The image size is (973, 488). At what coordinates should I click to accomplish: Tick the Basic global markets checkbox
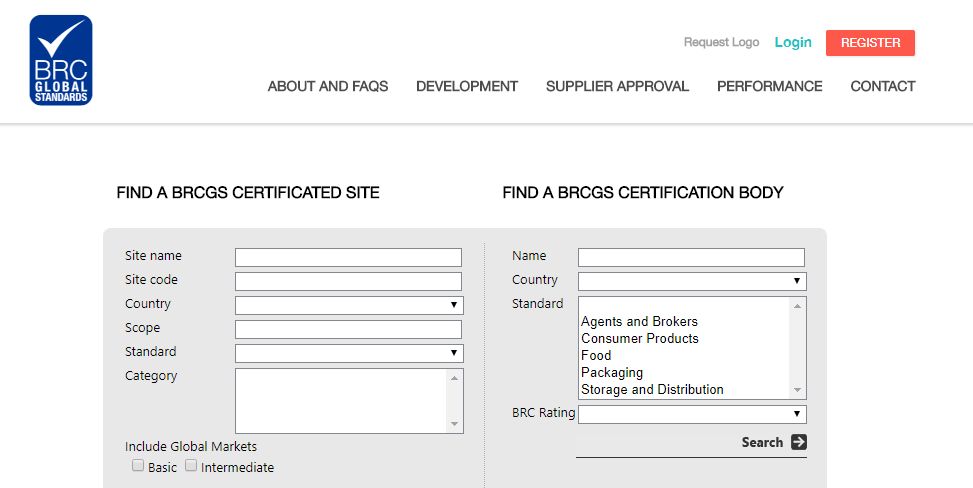(x=138, y=465)
